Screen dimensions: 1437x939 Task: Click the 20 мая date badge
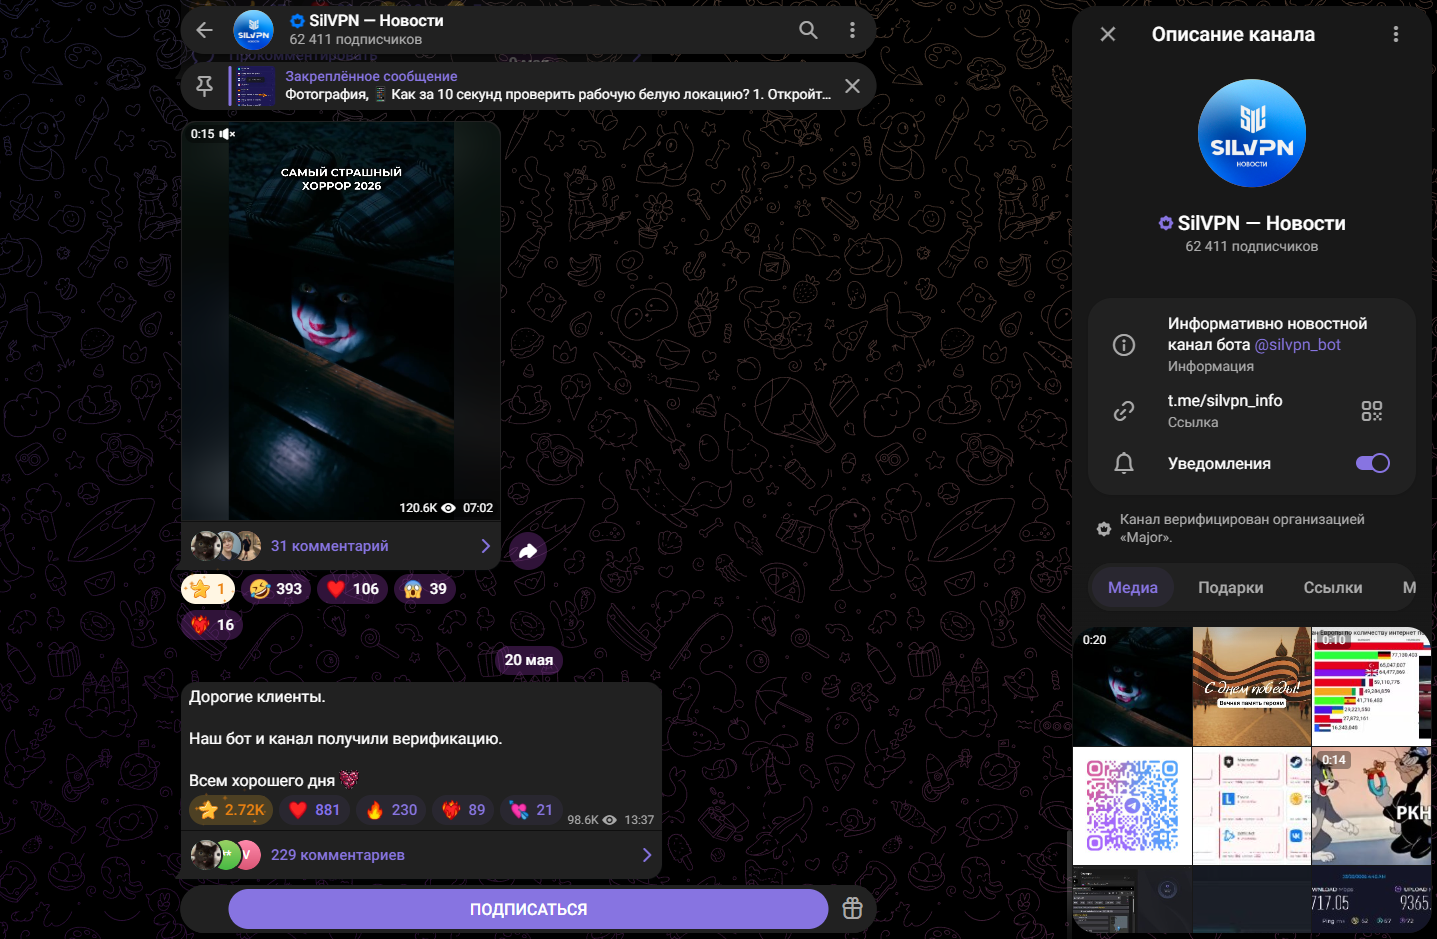click(x=528, y=660)
